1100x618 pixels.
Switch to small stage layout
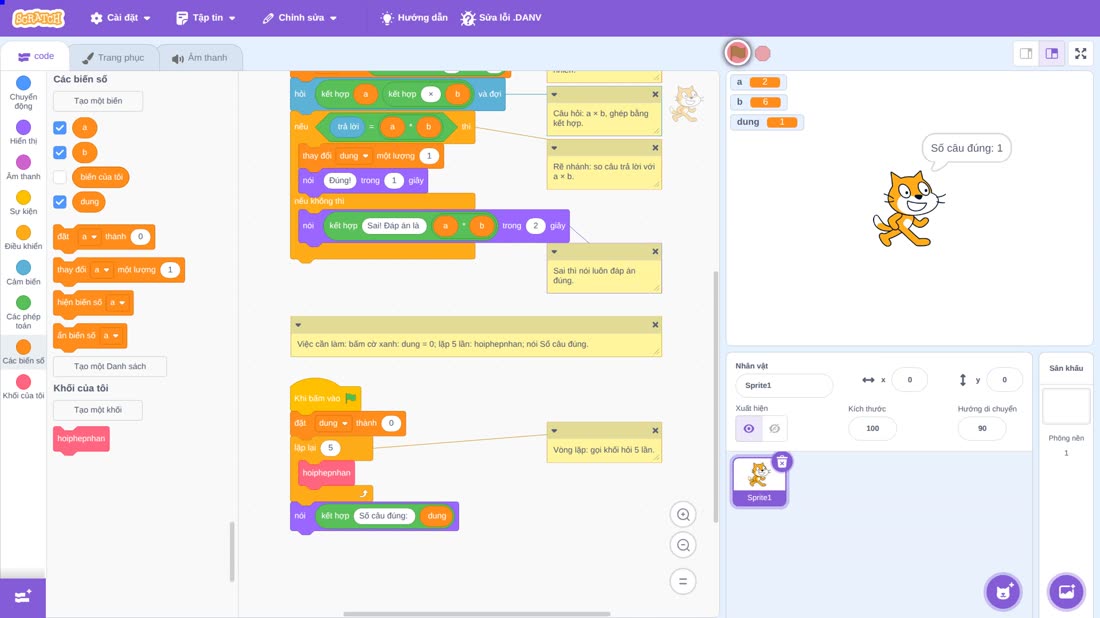(x=1026, y=53)
